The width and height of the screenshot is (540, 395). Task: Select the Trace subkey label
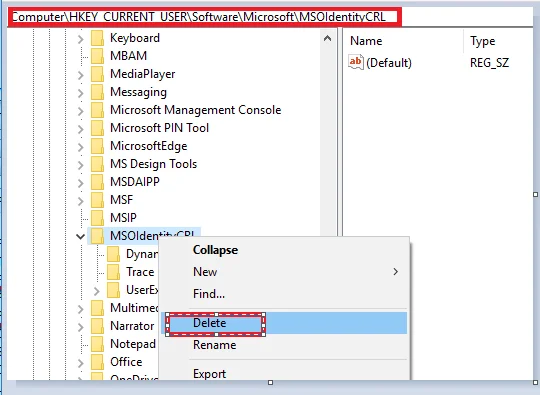coord(140,272)
